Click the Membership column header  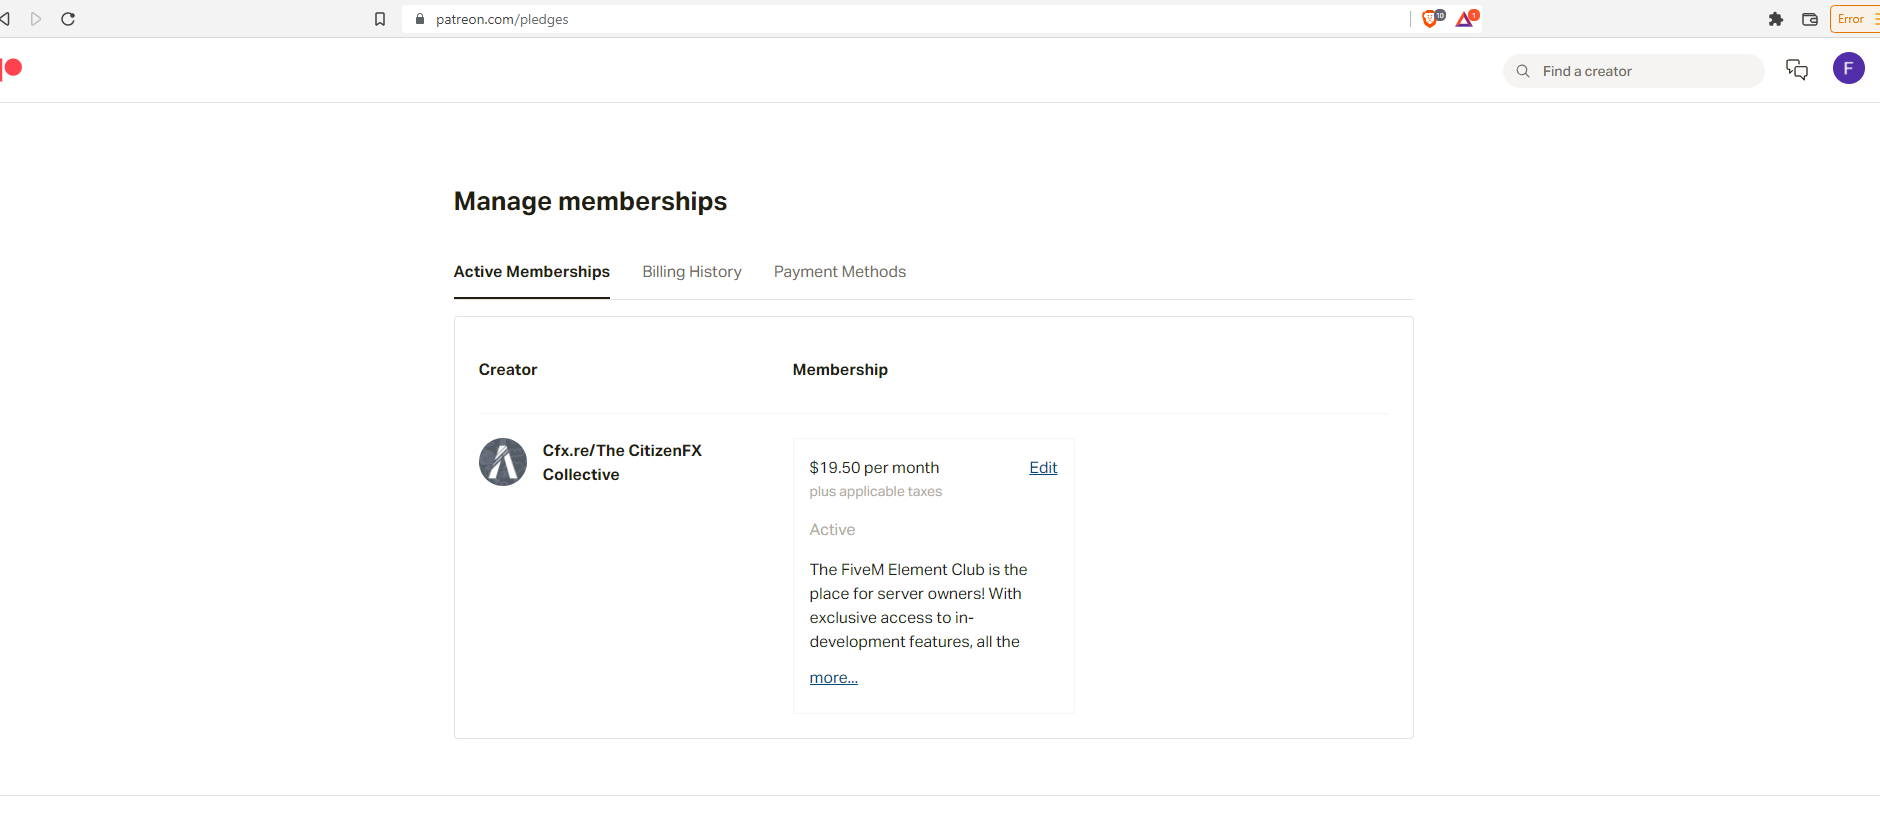point(840,370)
